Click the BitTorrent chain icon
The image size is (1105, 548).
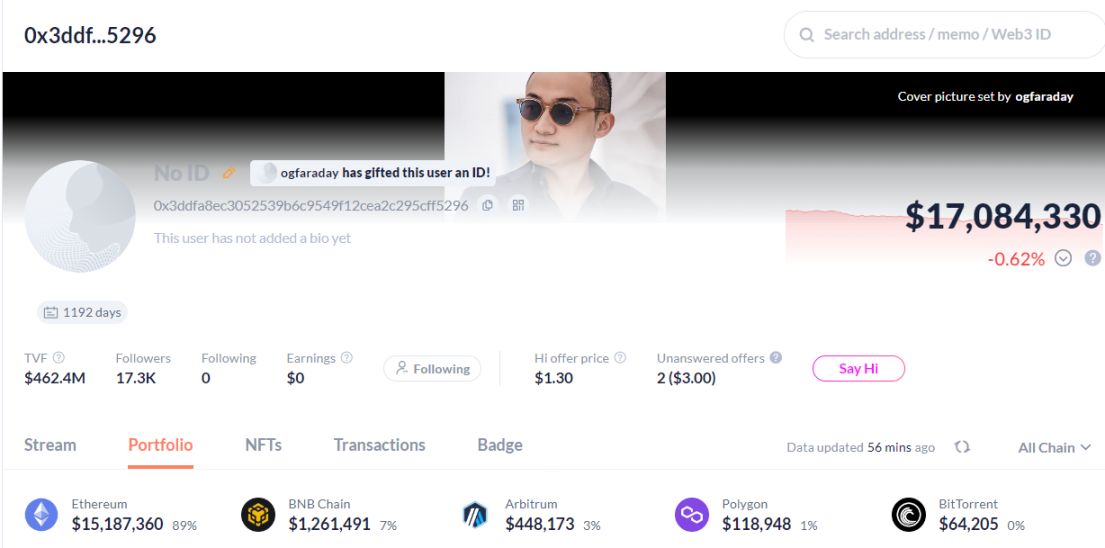click(x=909, y=515)
